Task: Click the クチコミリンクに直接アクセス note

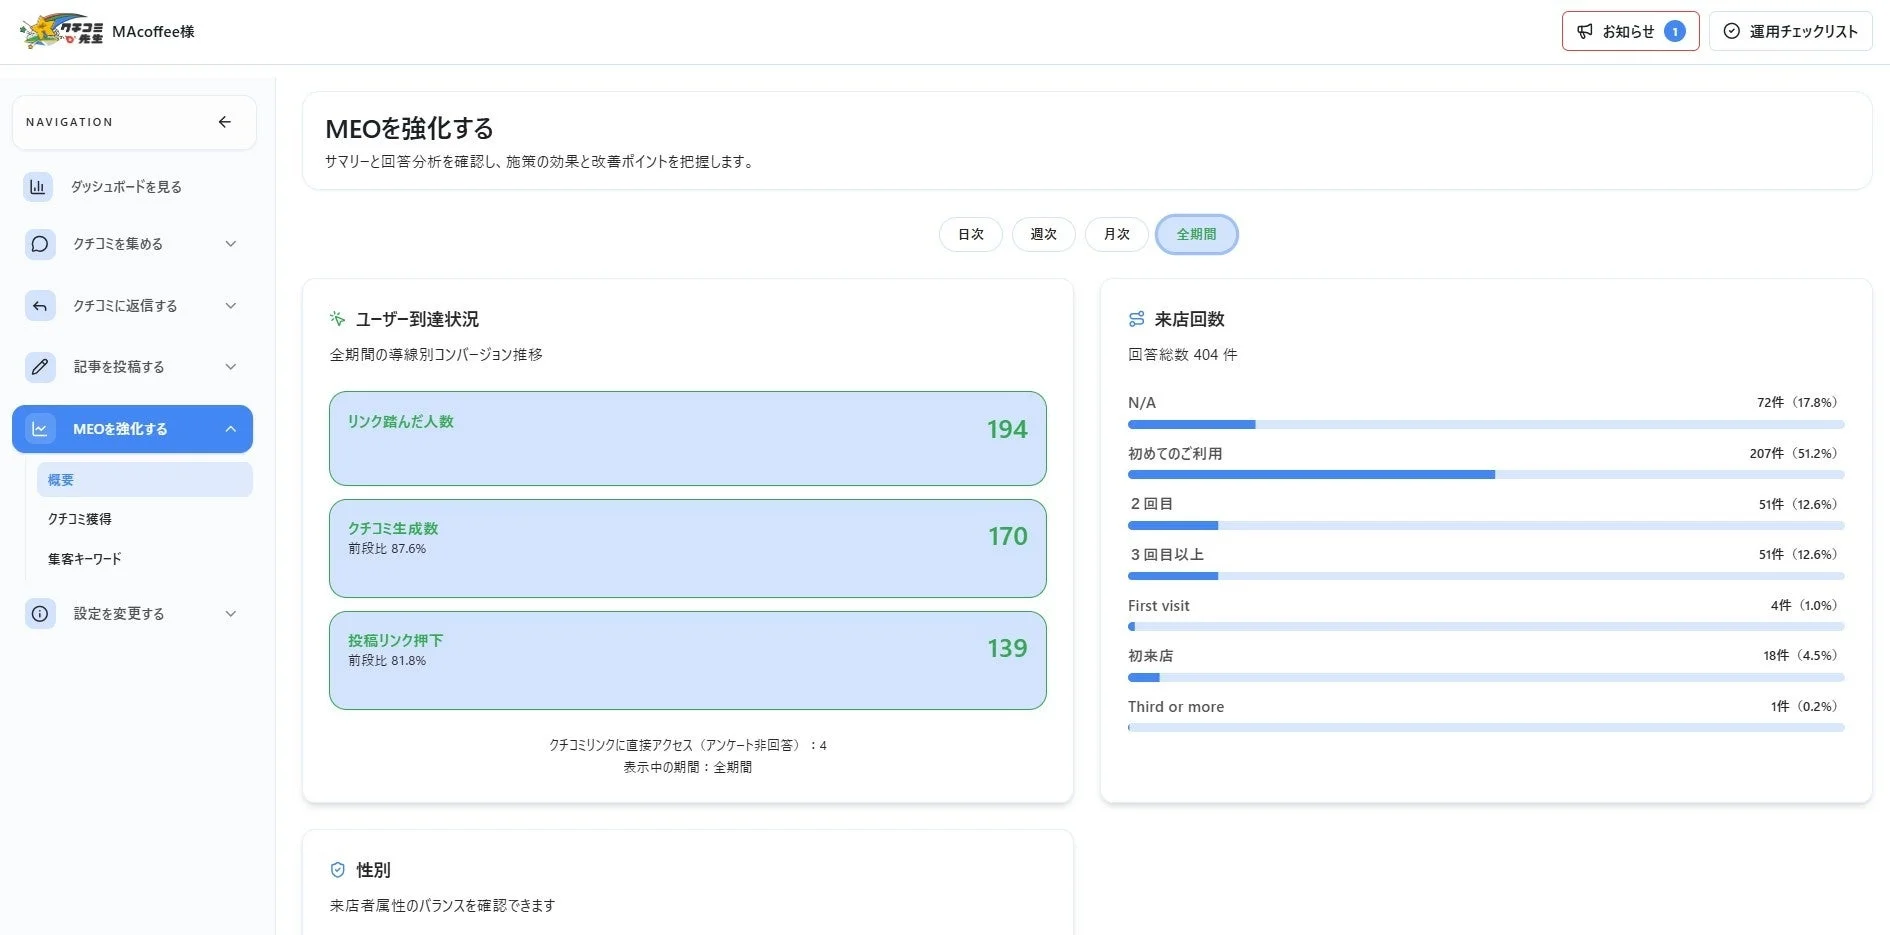Action: [x=688, y=746]
